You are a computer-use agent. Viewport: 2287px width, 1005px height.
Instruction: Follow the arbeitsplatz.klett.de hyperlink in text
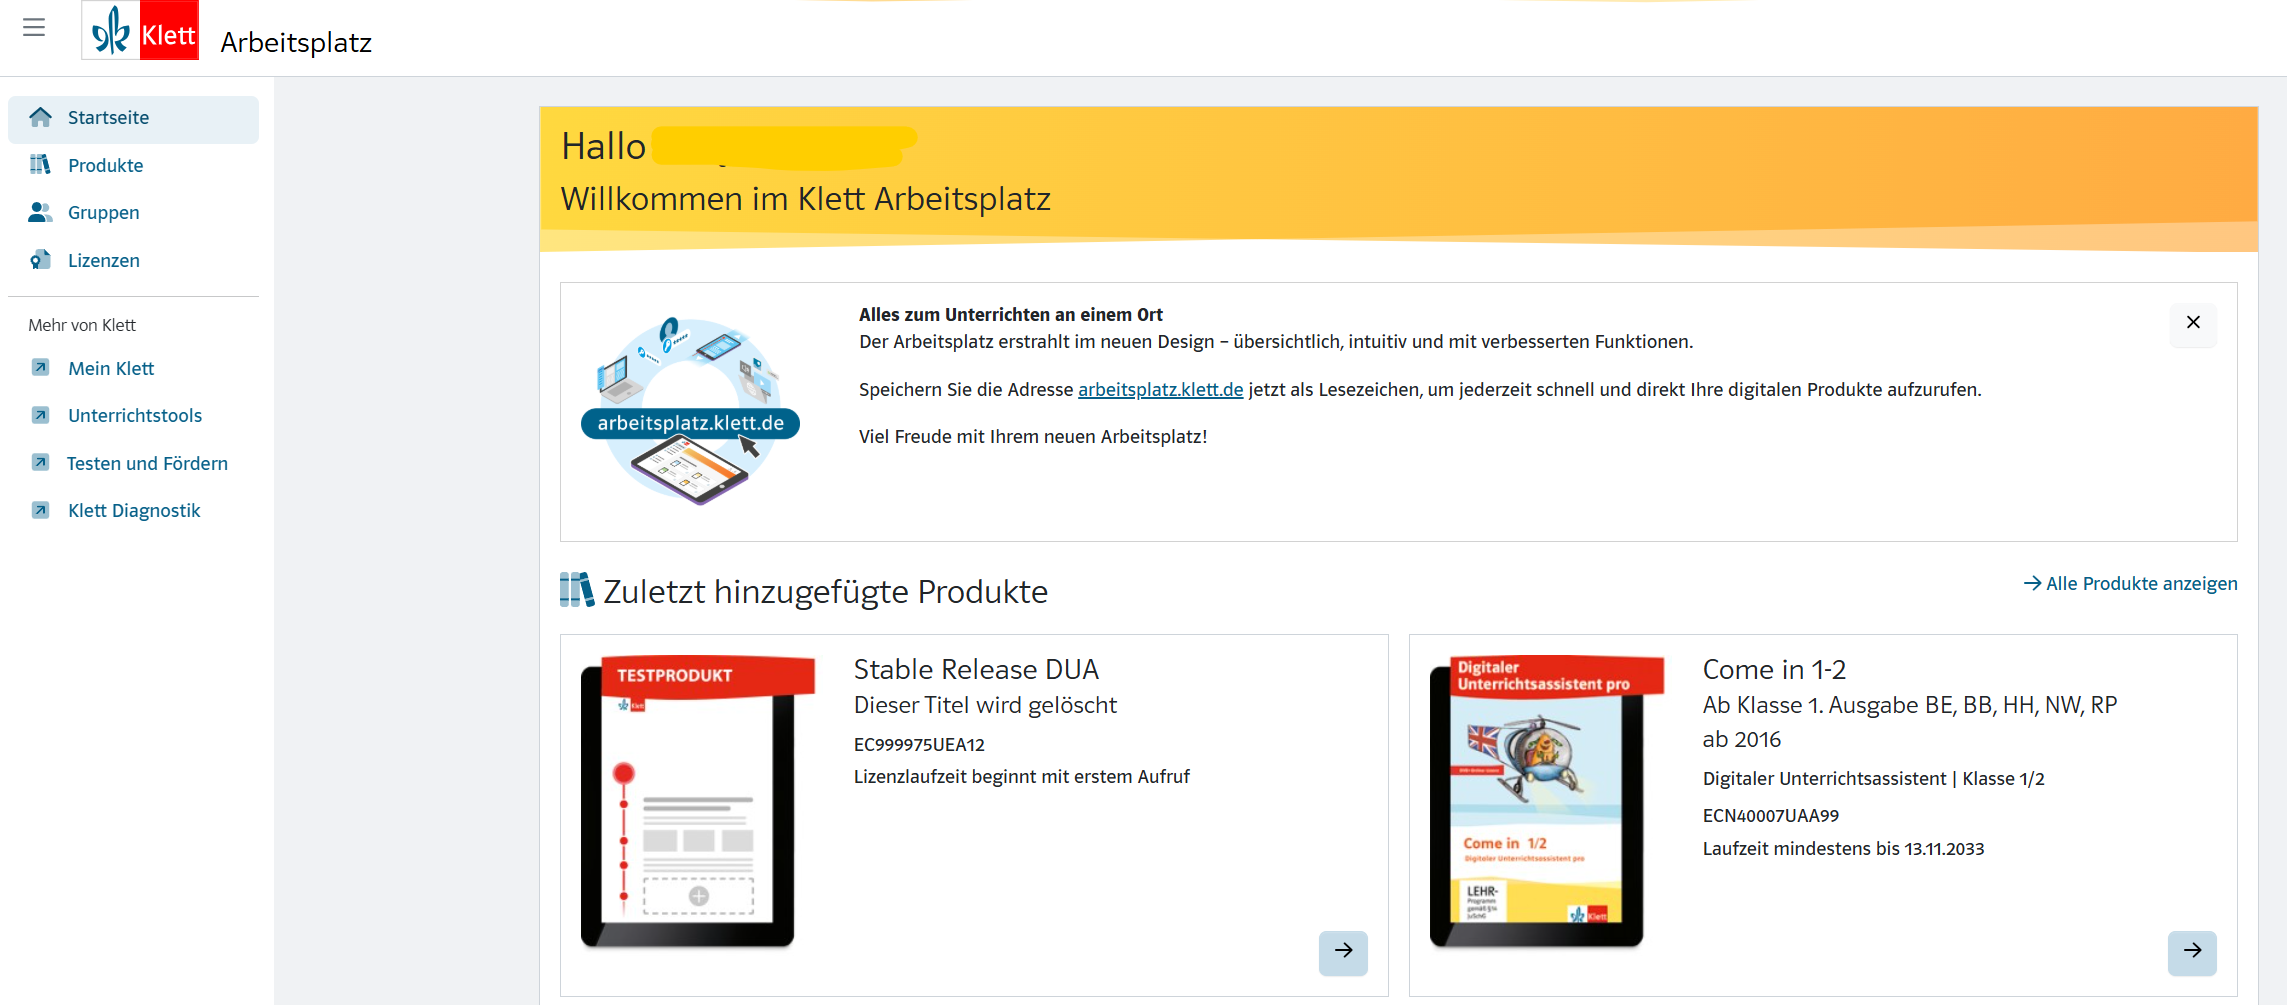point(1160,389)
